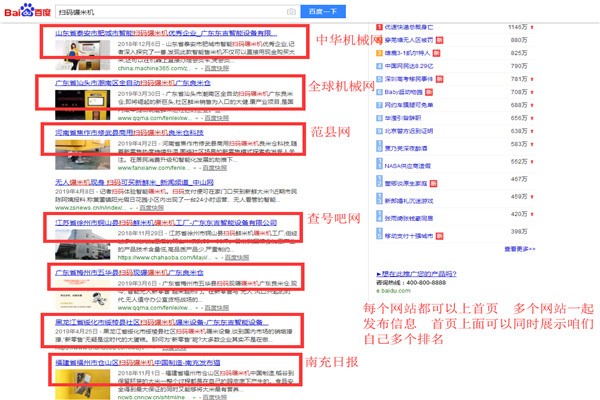Click red 新 badge beside Baby item
Image resolution: width=600 pixels, height=400 pixels.
click(x=429, y=92)
